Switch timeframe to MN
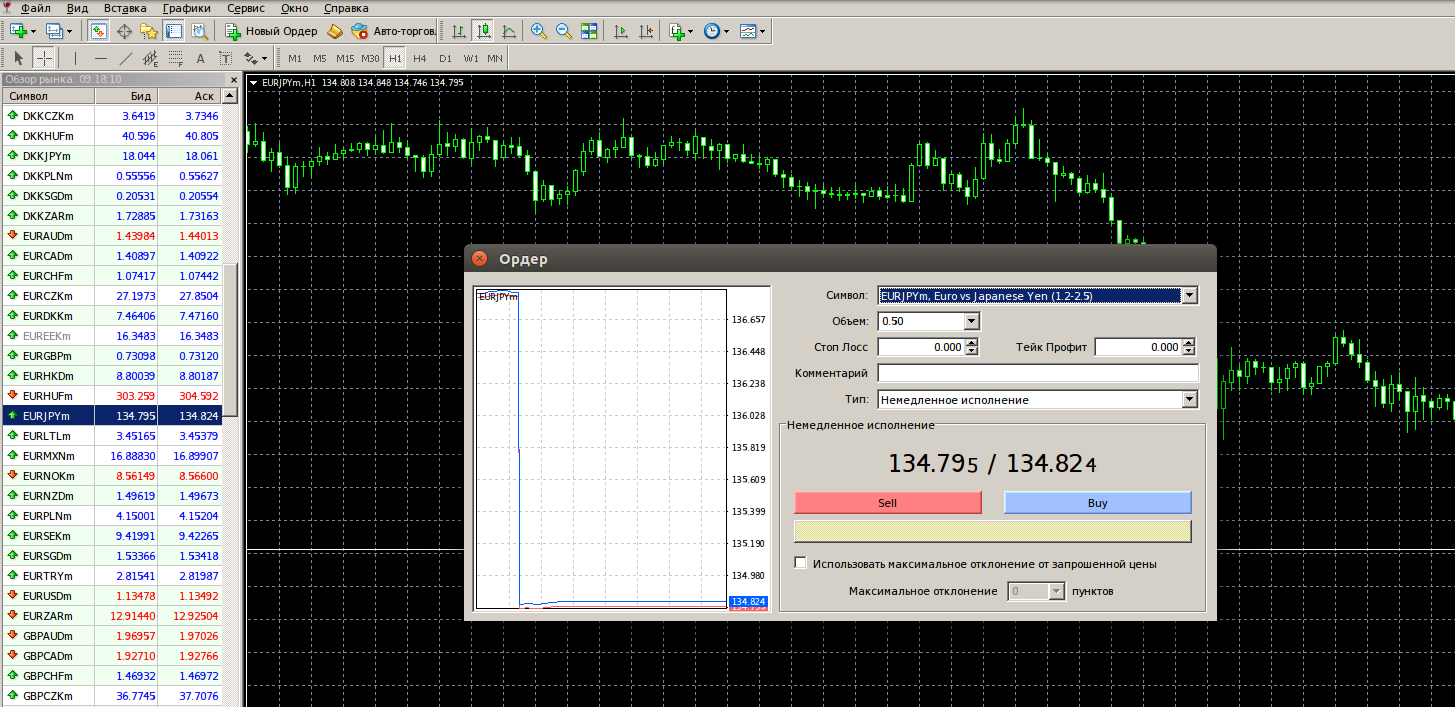Image resolution: width=1455 pixels, height=707 pixels. click(495, 58)
